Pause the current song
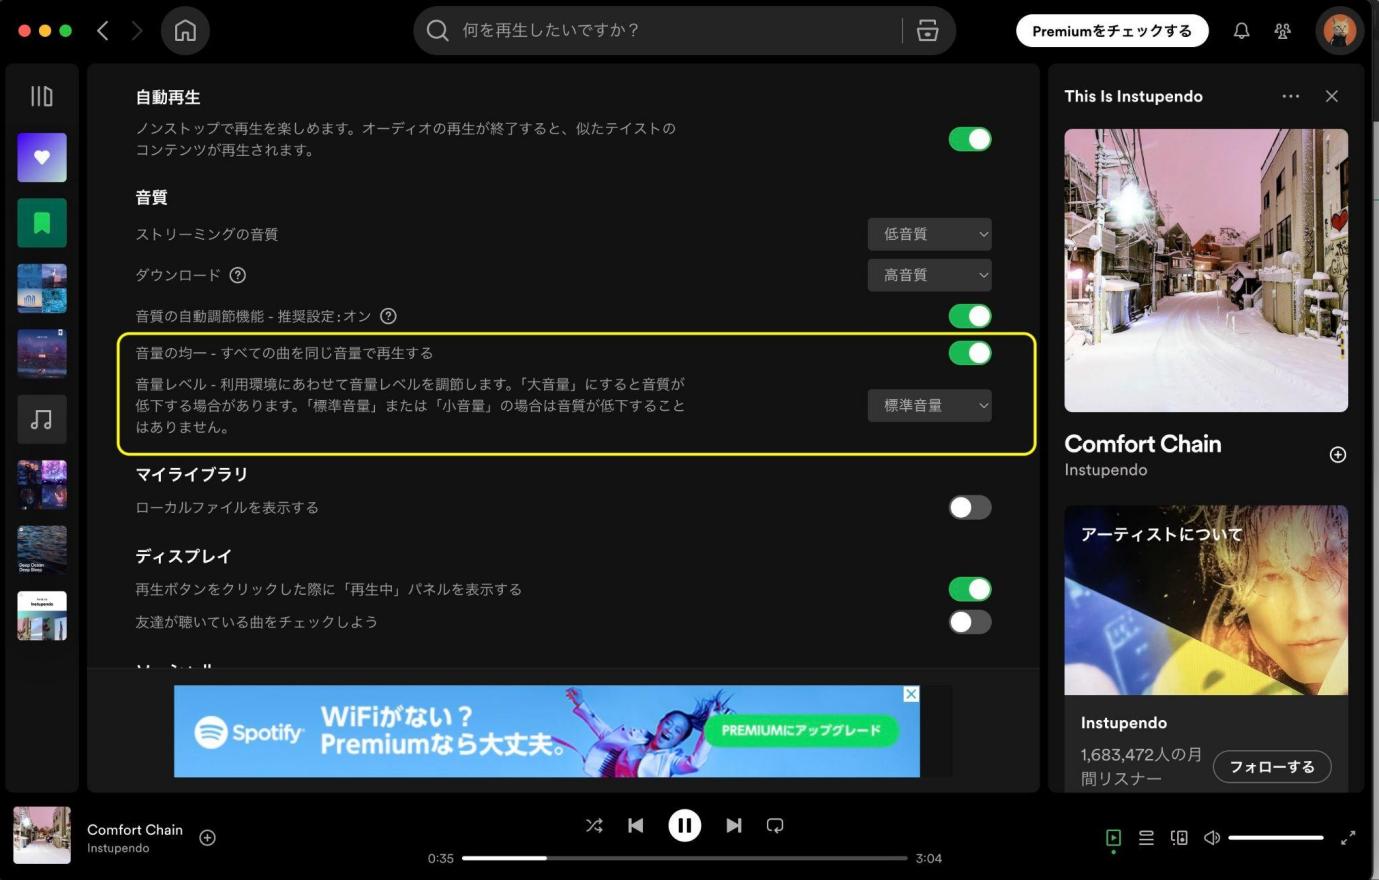This screenshot has height=880, width=1379. point(685,826)
